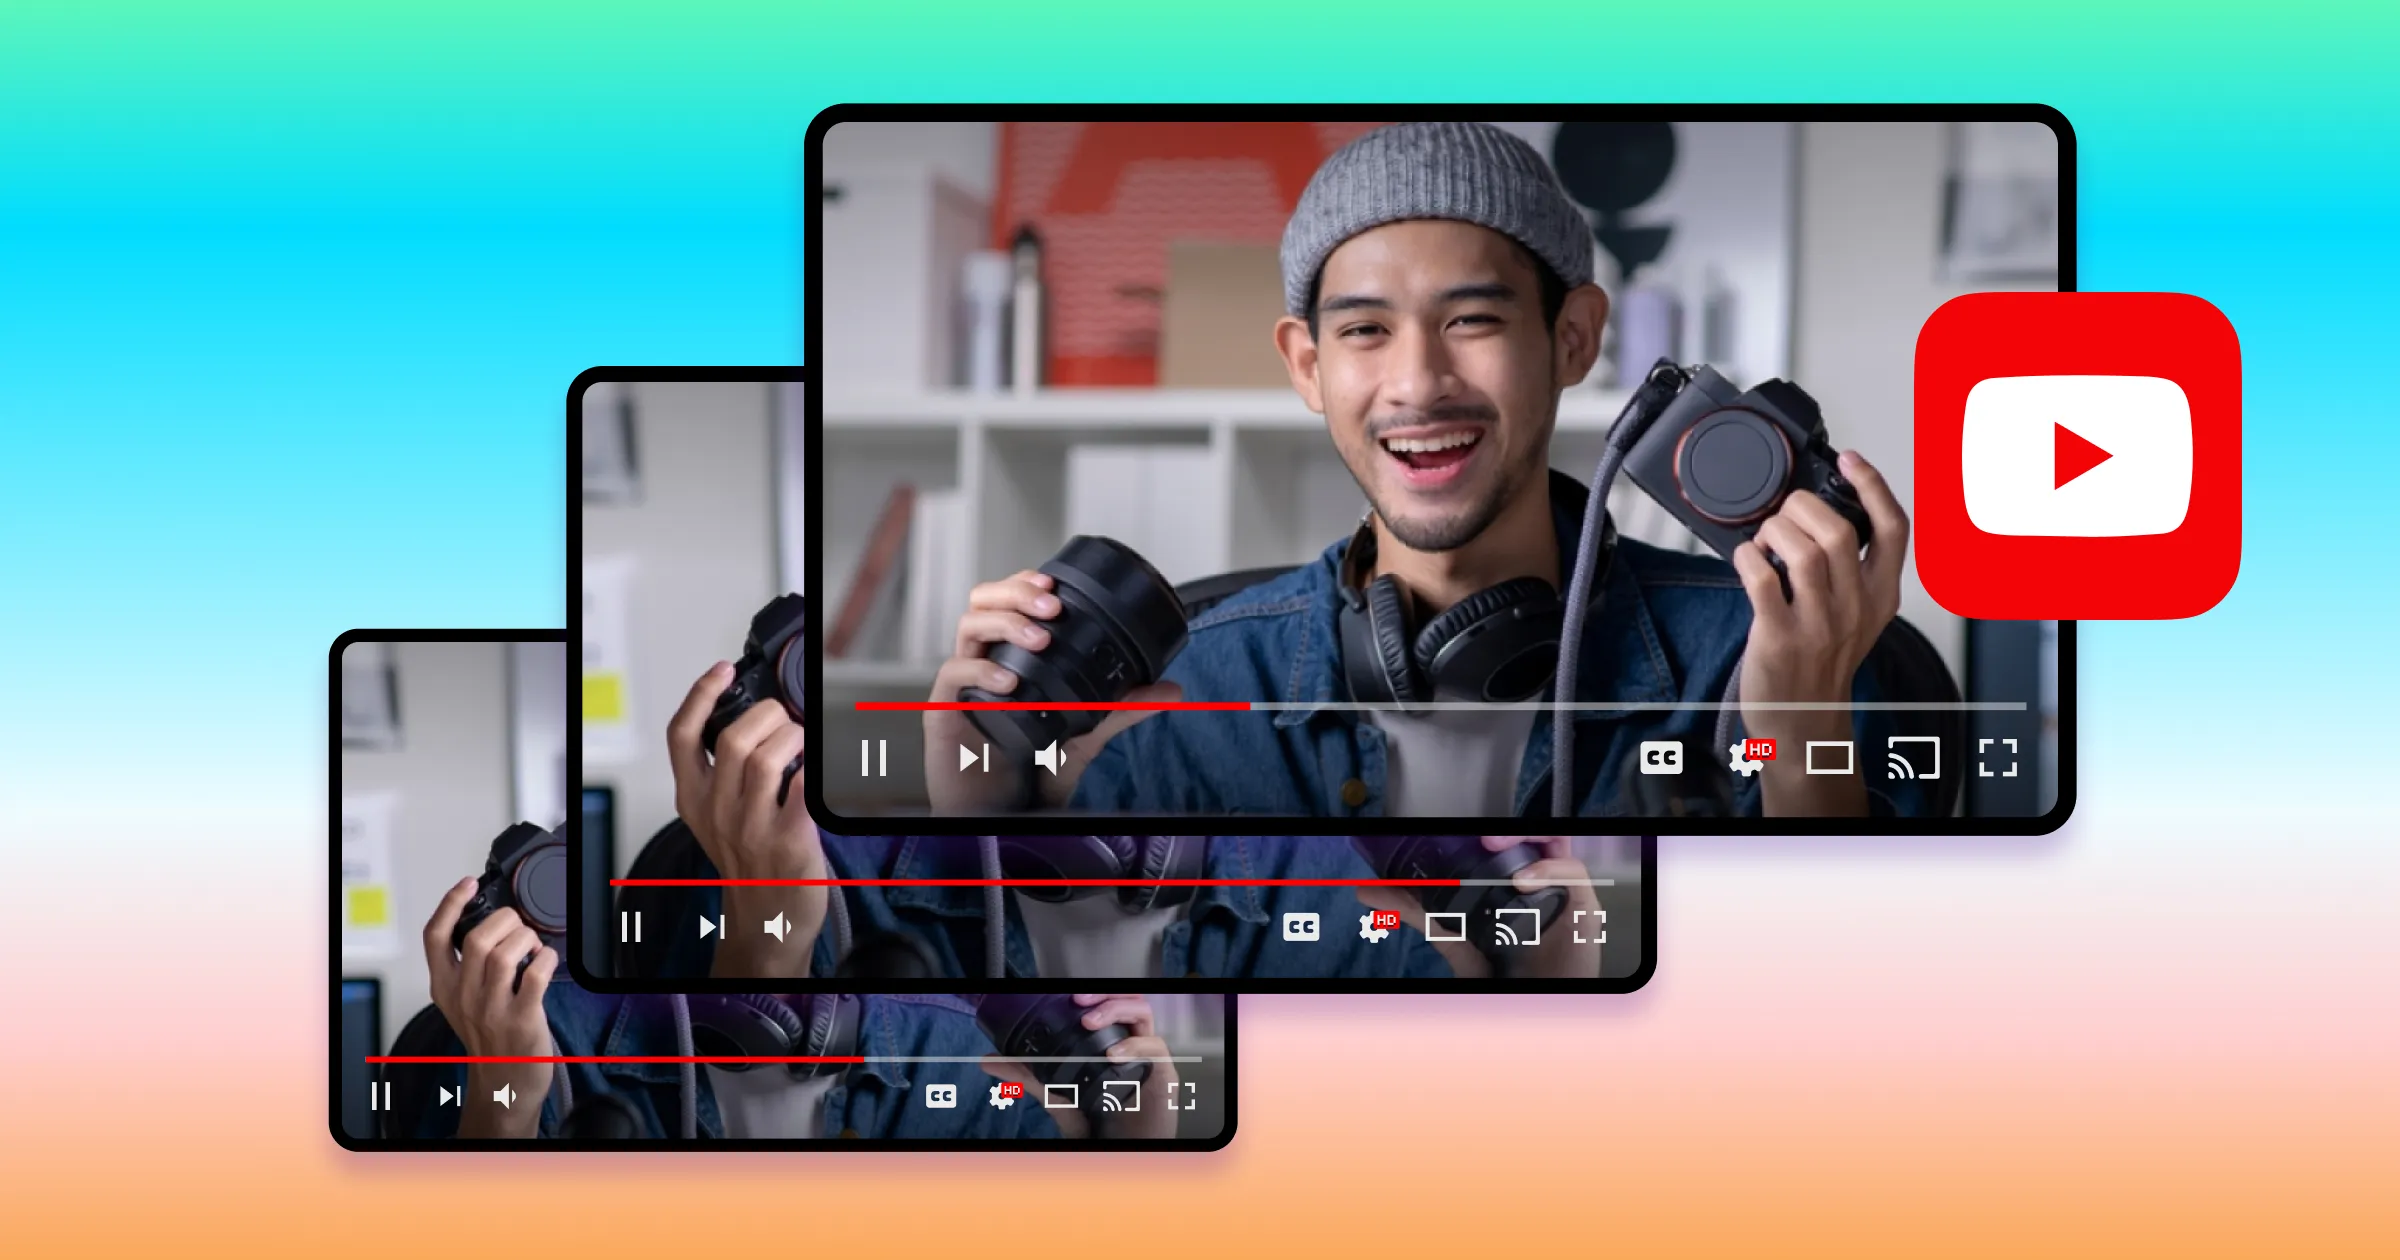
Task: Switch front player to theater mode
Action: pos(1829,758)
